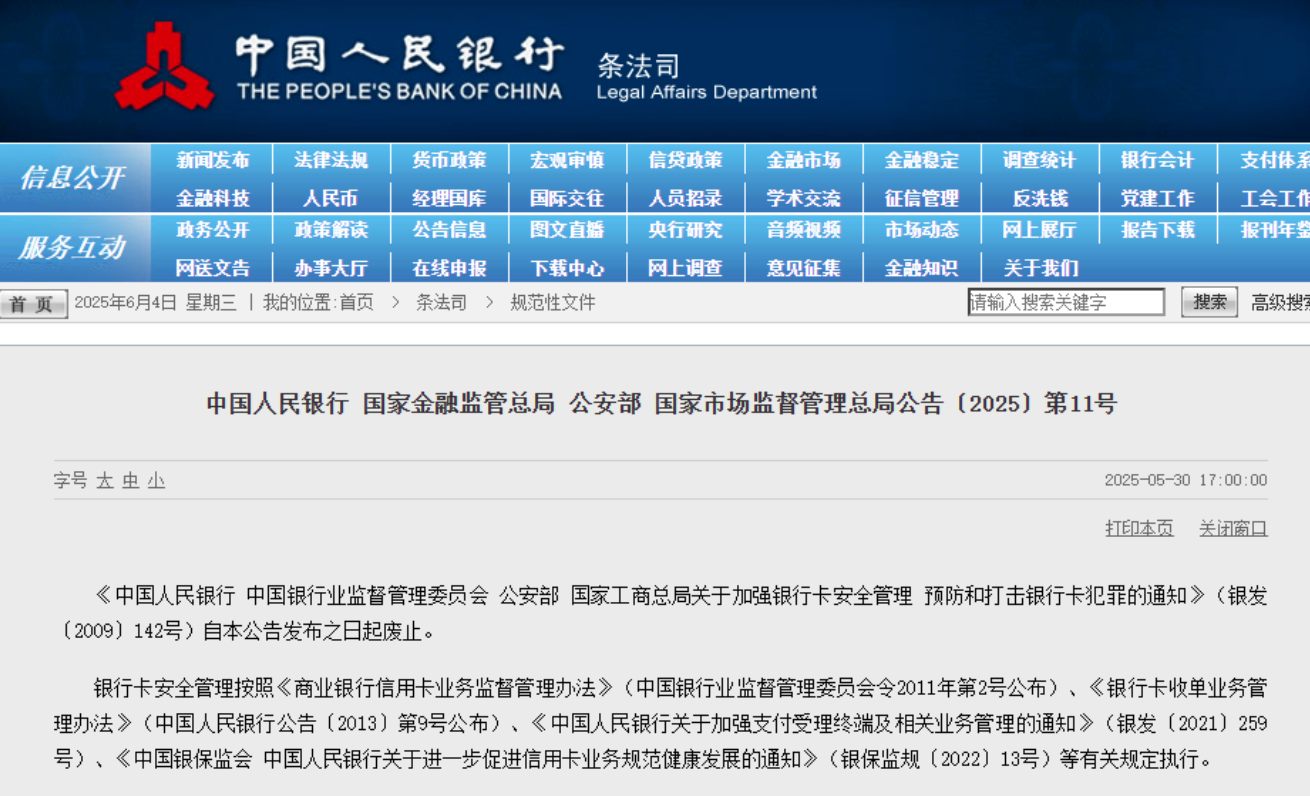Open the 新闻发布 menu item
The height and width of the screenshot is (796, 1310).
tap(212, 160)
